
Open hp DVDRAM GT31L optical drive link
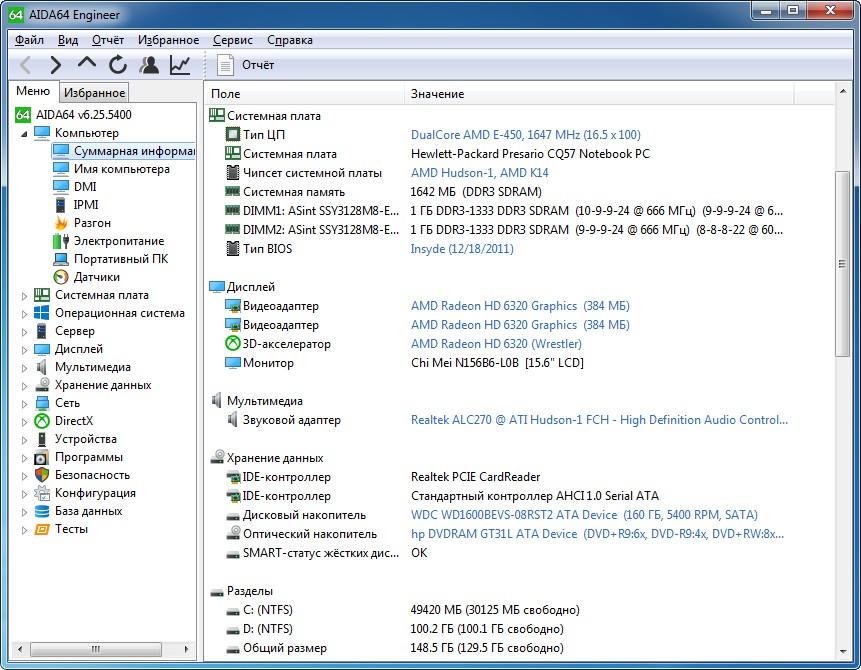coord(597,534)
